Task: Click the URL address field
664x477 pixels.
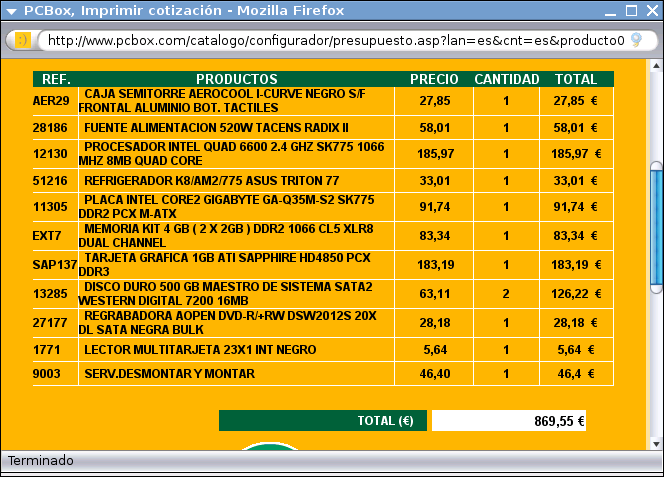Action: (336, 40)
